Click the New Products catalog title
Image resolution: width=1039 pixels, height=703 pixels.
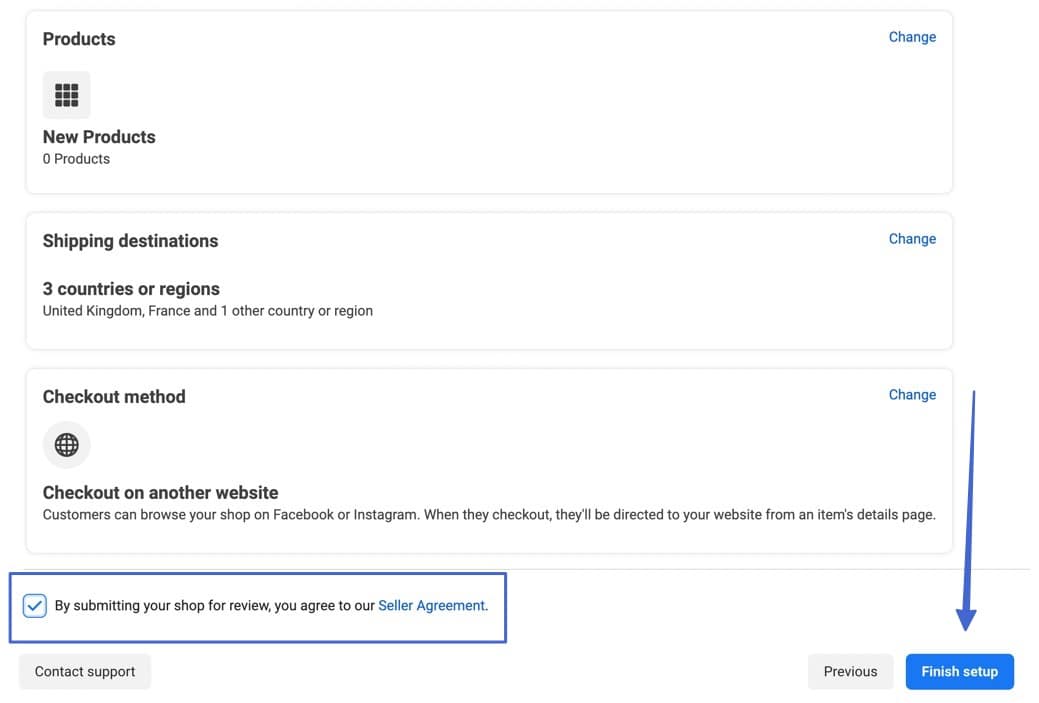tap(99, 137)
